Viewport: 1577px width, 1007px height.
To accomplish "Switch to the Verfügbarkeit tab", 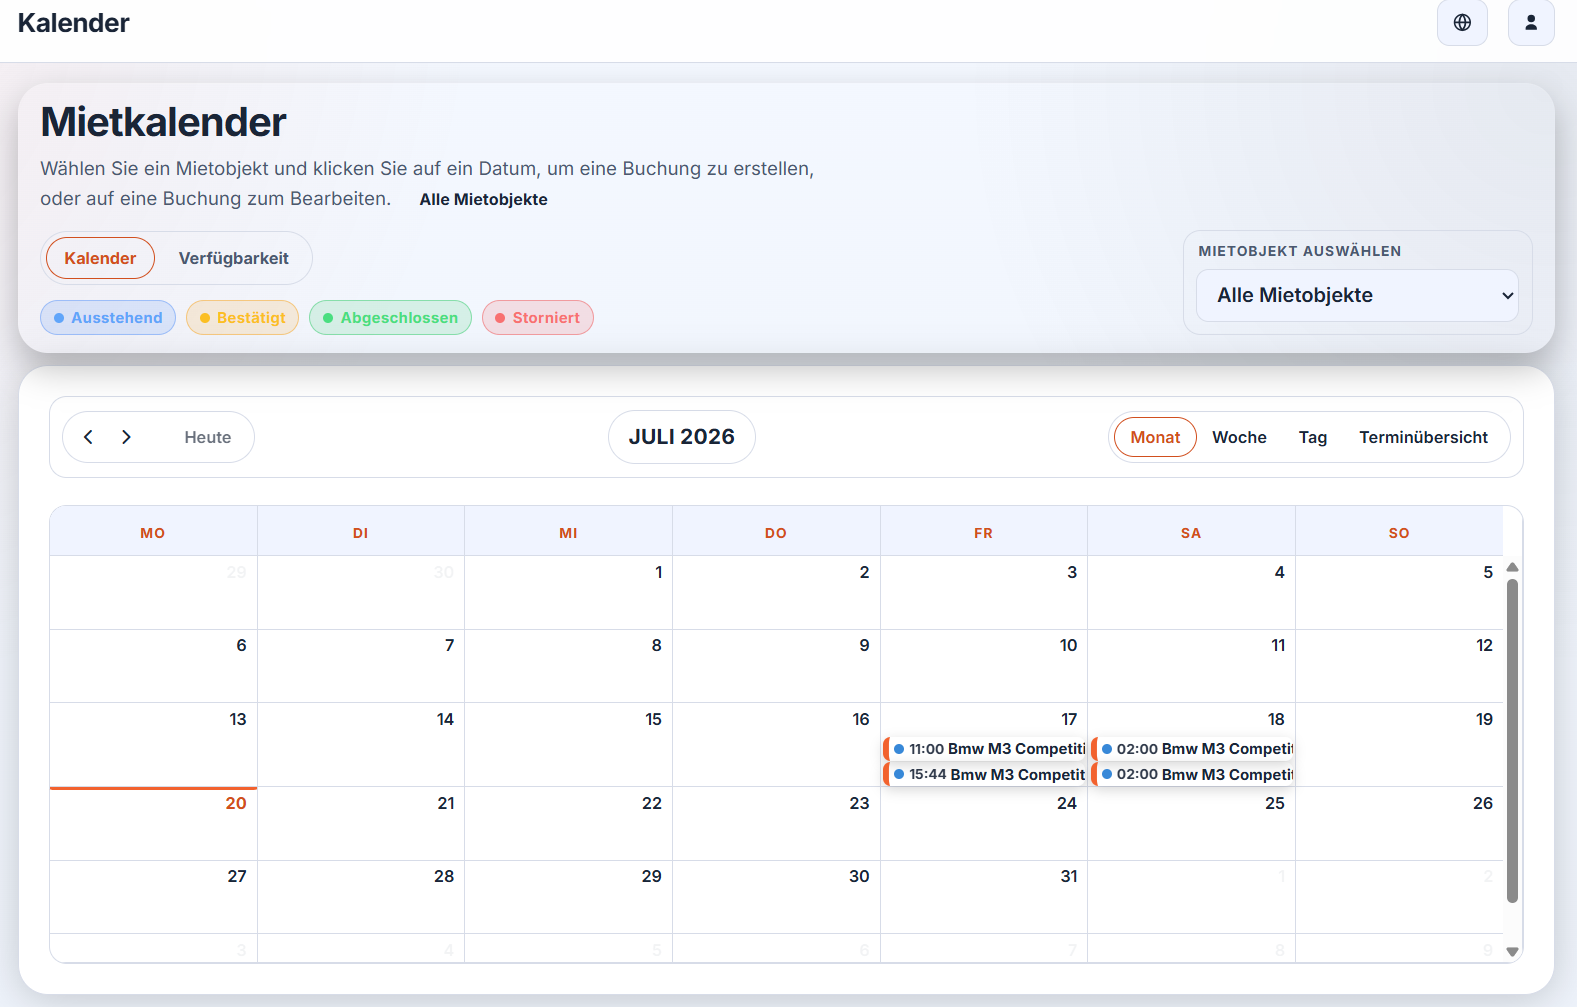I will click(x=233, y=258).
